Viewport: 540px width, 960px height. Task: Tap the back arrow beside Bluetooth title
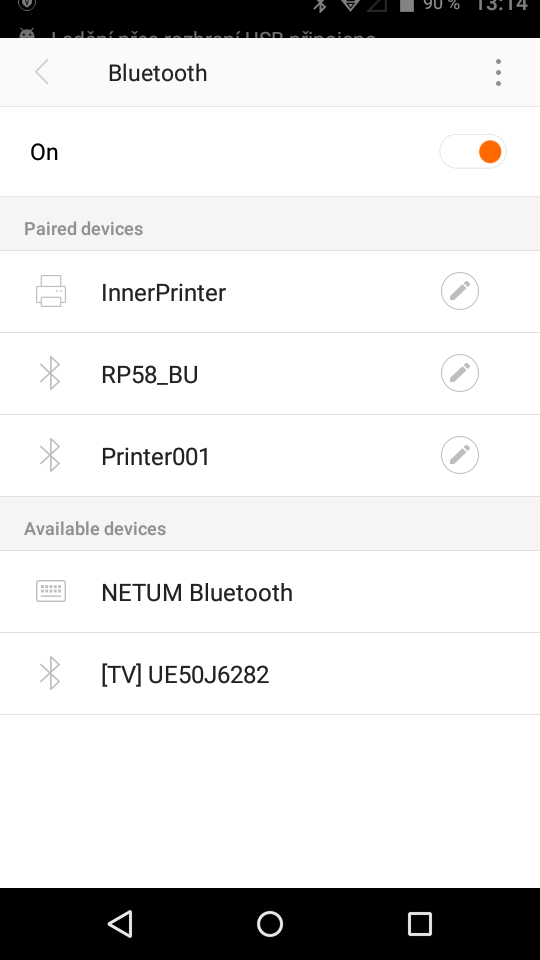pos(42,72)
